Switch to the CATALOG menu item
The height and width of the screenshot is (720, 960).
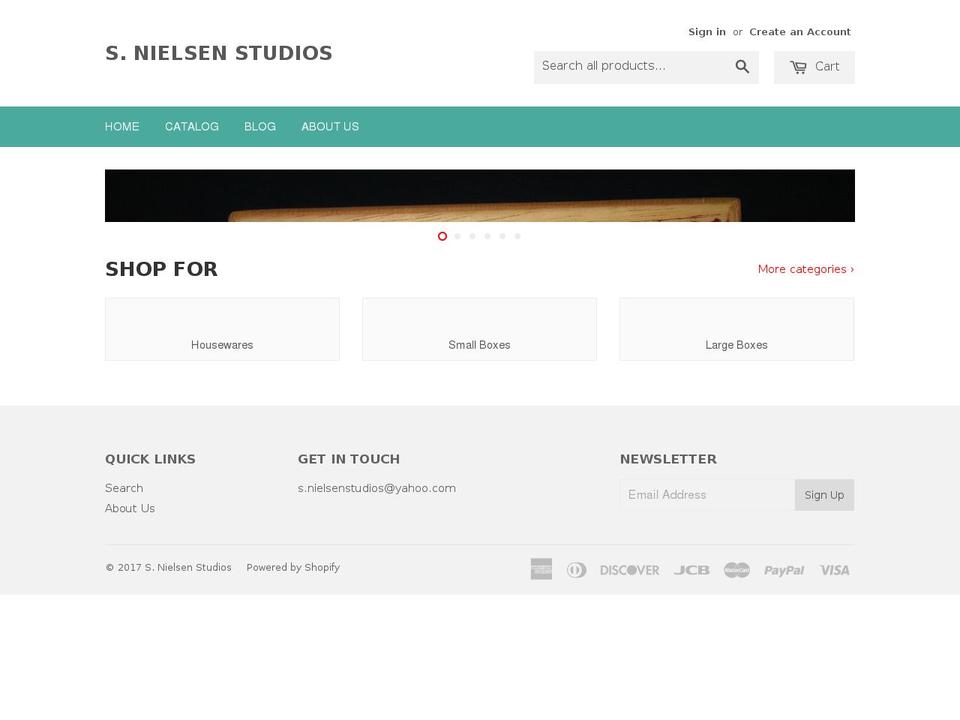(x=191, y=126)
